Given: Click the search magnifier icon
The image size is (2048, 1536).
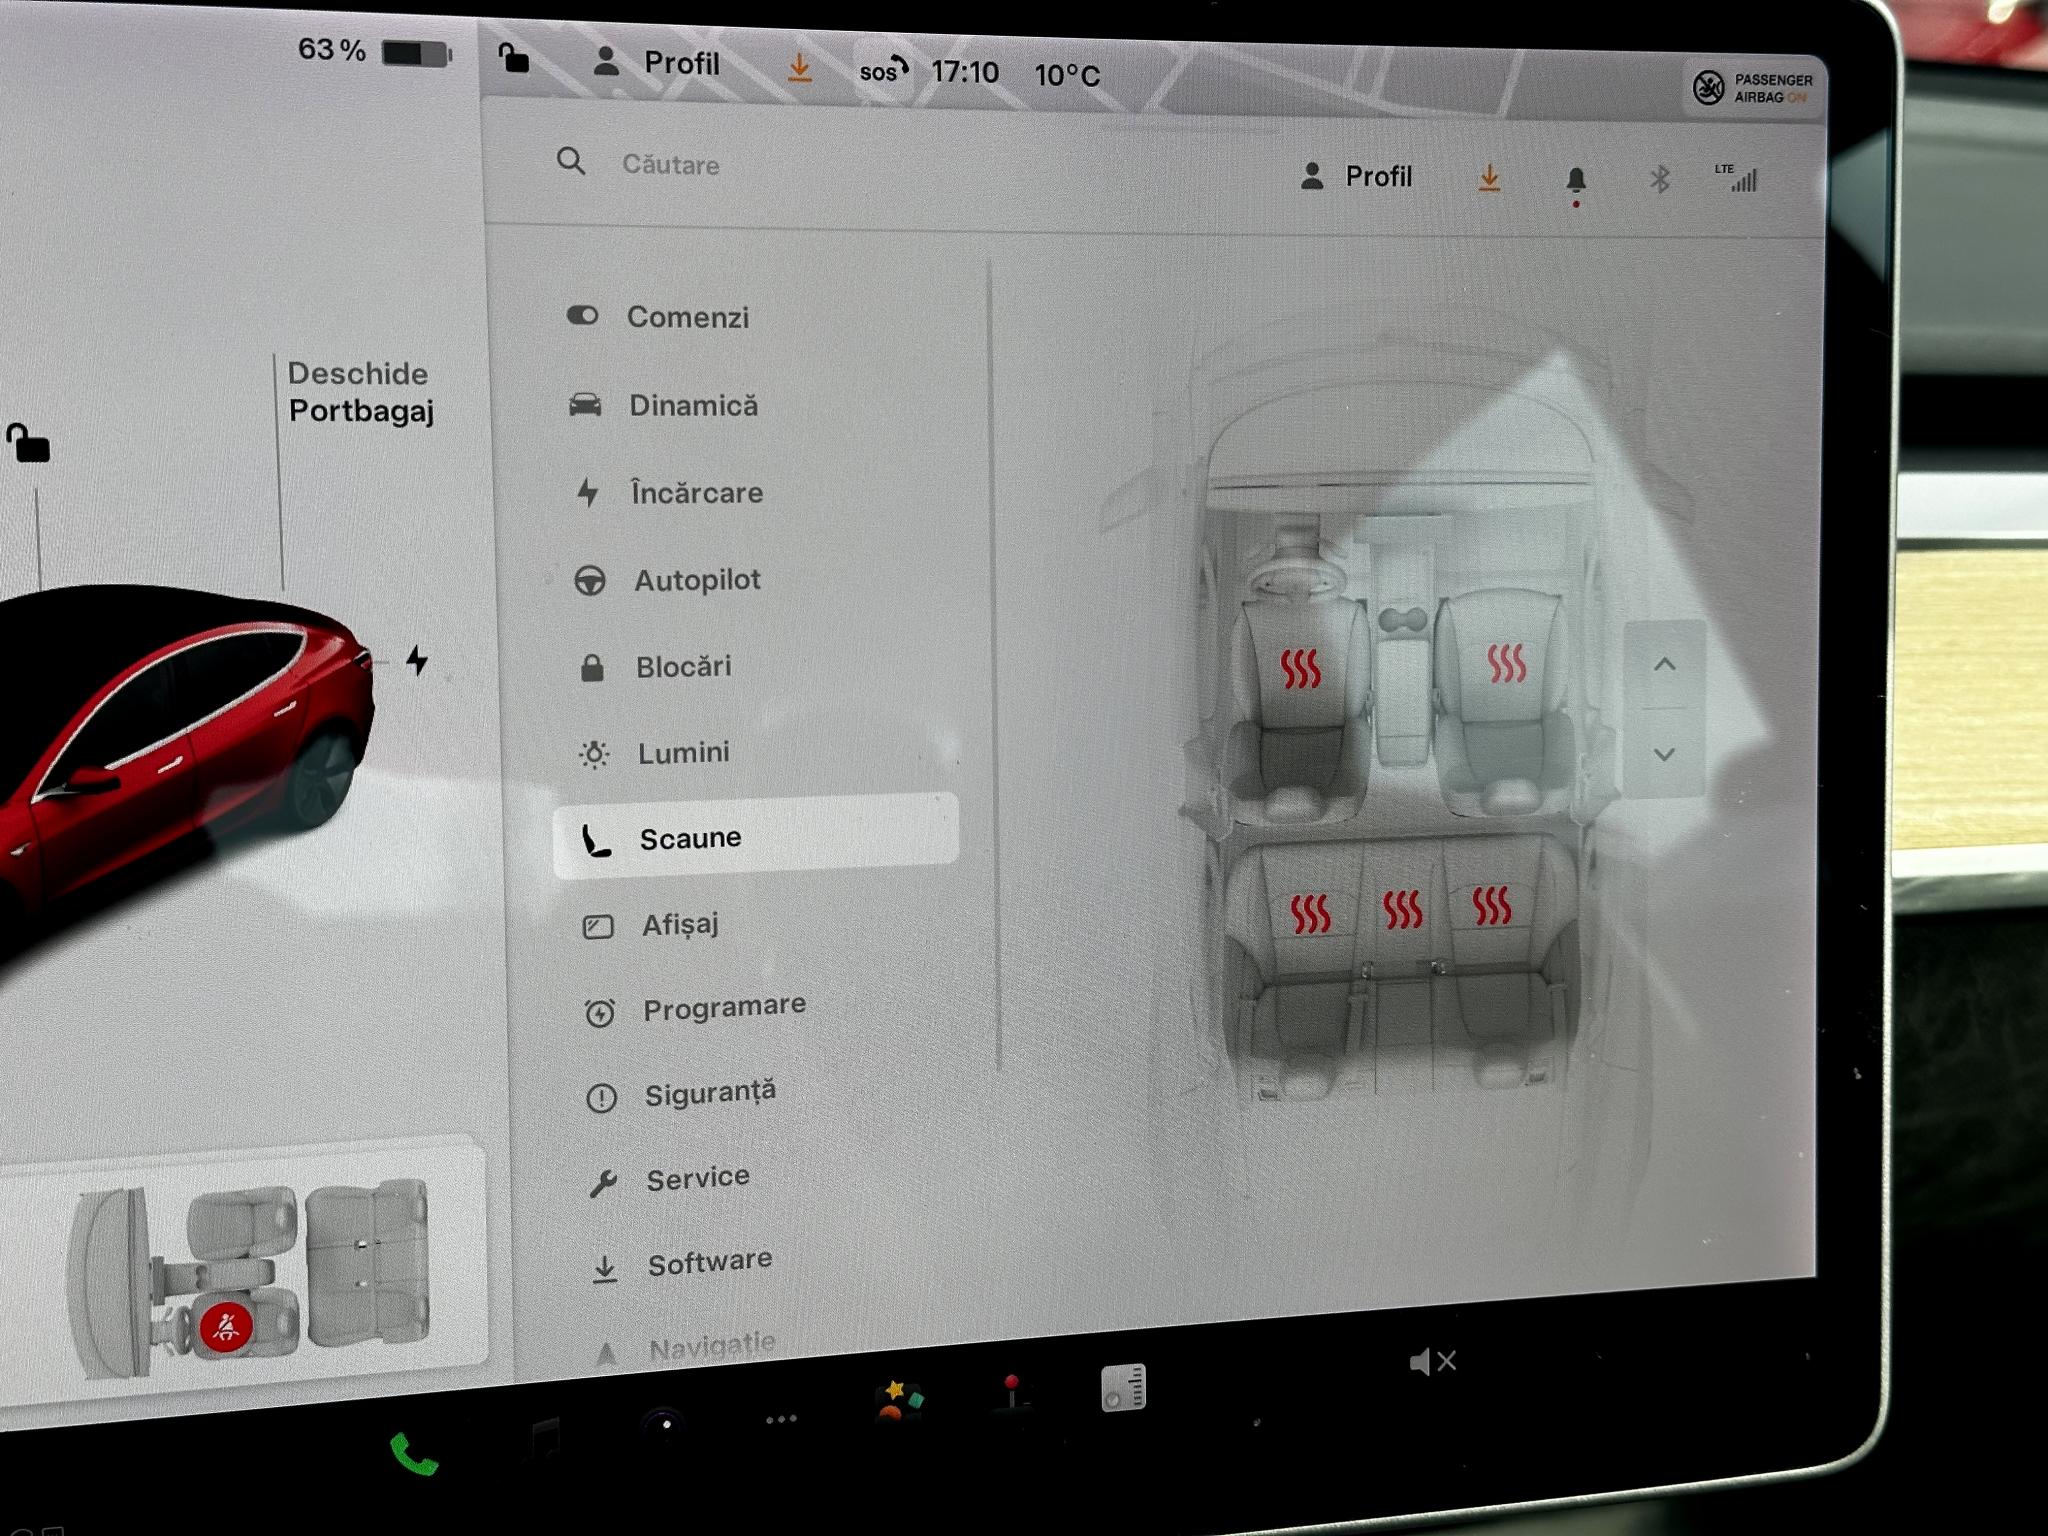Looking at the screenshot, I should (x=571, y=161).
